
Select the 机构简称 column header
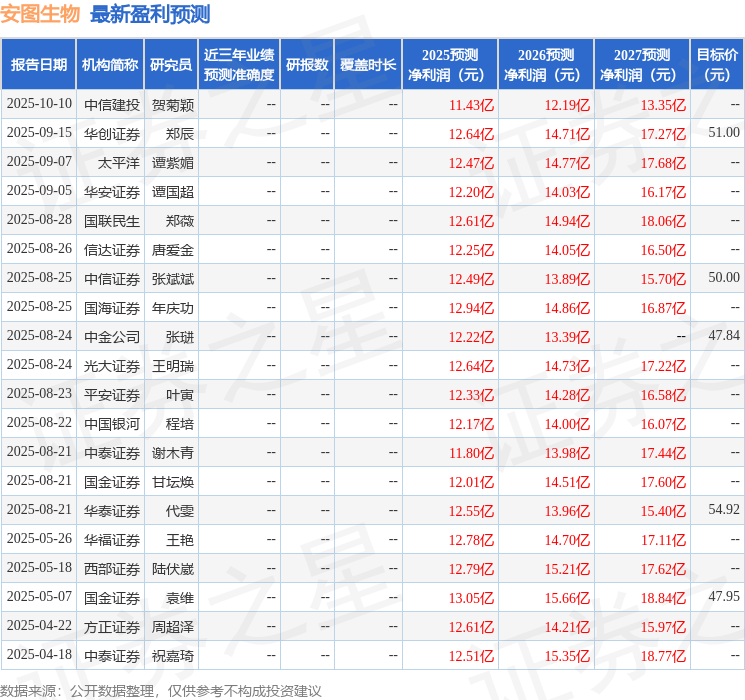110,65
